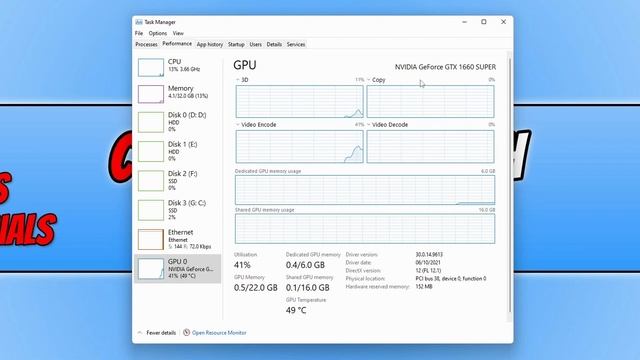Close the Task Manager window
The width and height of the screenshot is (640, 360).
click(503, 22)
